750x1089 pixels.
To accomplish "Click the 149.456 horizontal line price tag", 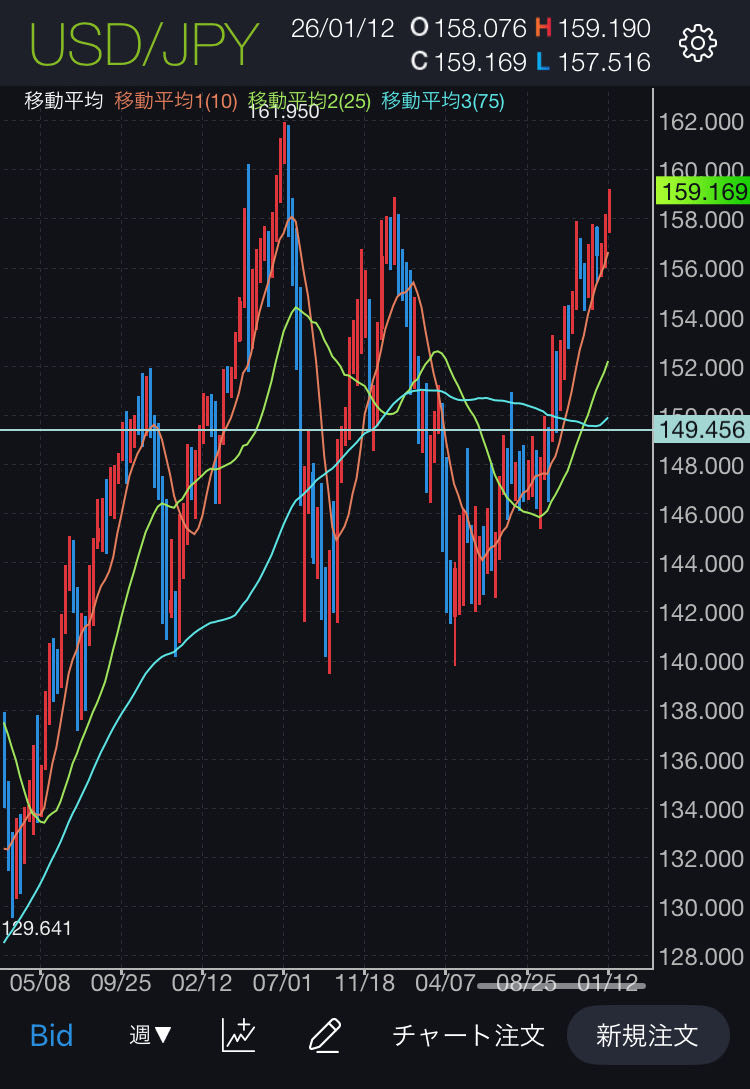I will [x=702, y=430].
